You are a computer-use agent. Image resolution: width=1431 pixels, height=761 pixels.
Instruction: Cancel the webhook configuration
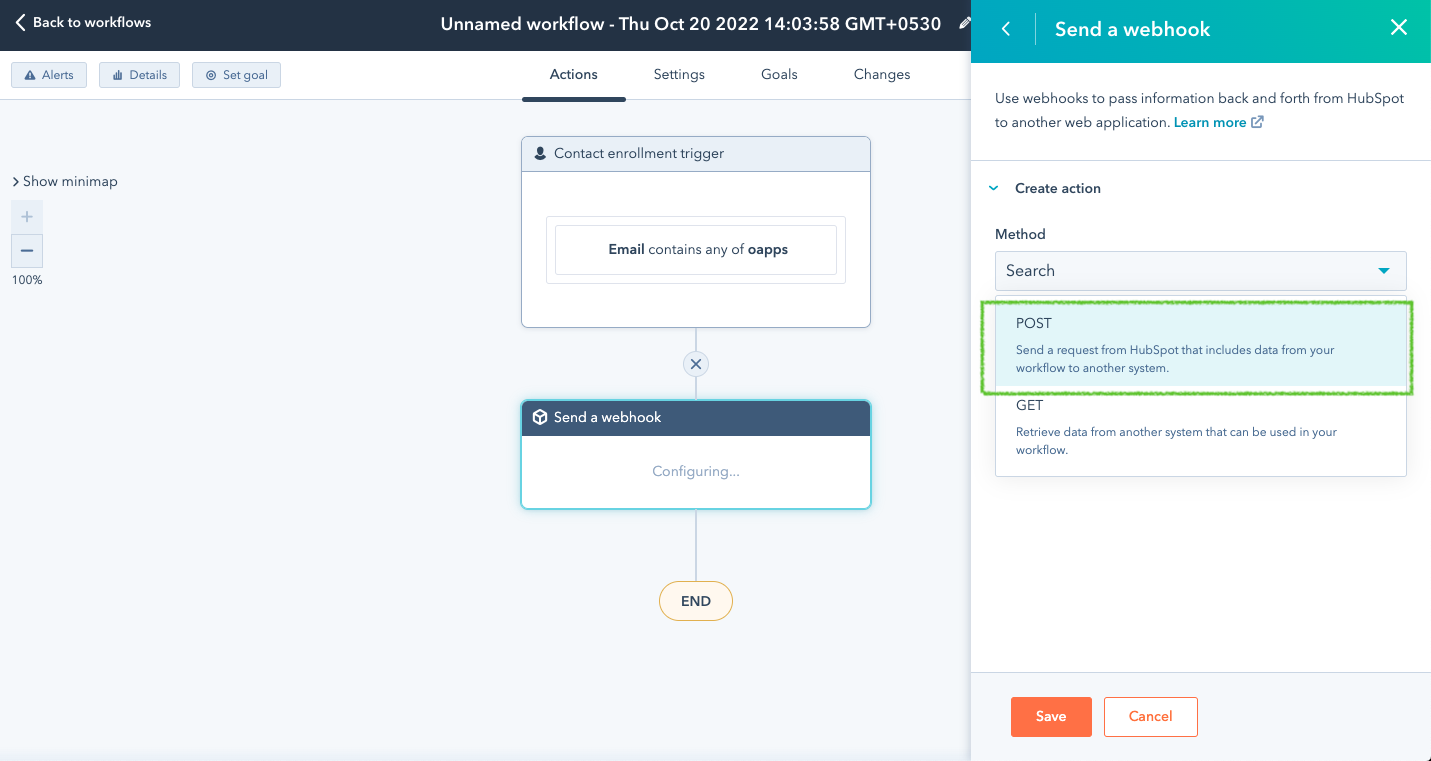pos(1151,716)
